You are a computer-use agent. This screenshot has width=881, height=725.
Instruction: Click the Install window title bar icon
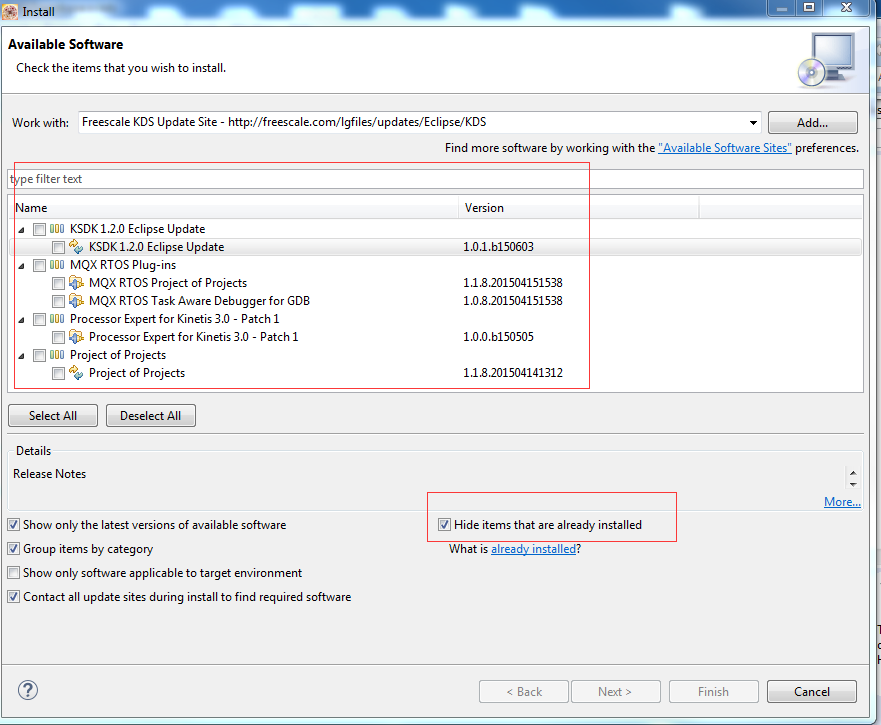[10, 11]
